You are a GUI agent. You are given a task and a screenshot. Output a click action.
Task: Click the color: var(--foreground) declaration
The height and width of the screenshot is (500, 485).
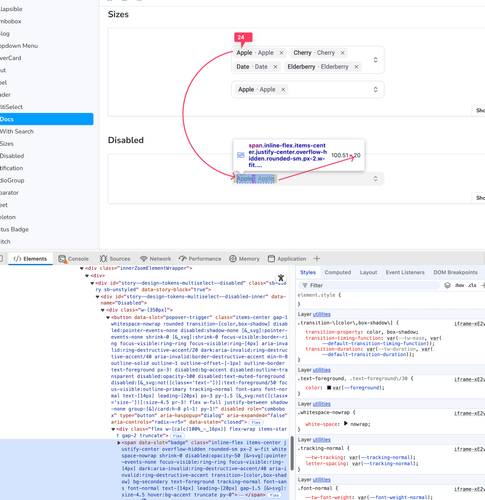click(345, 388)
